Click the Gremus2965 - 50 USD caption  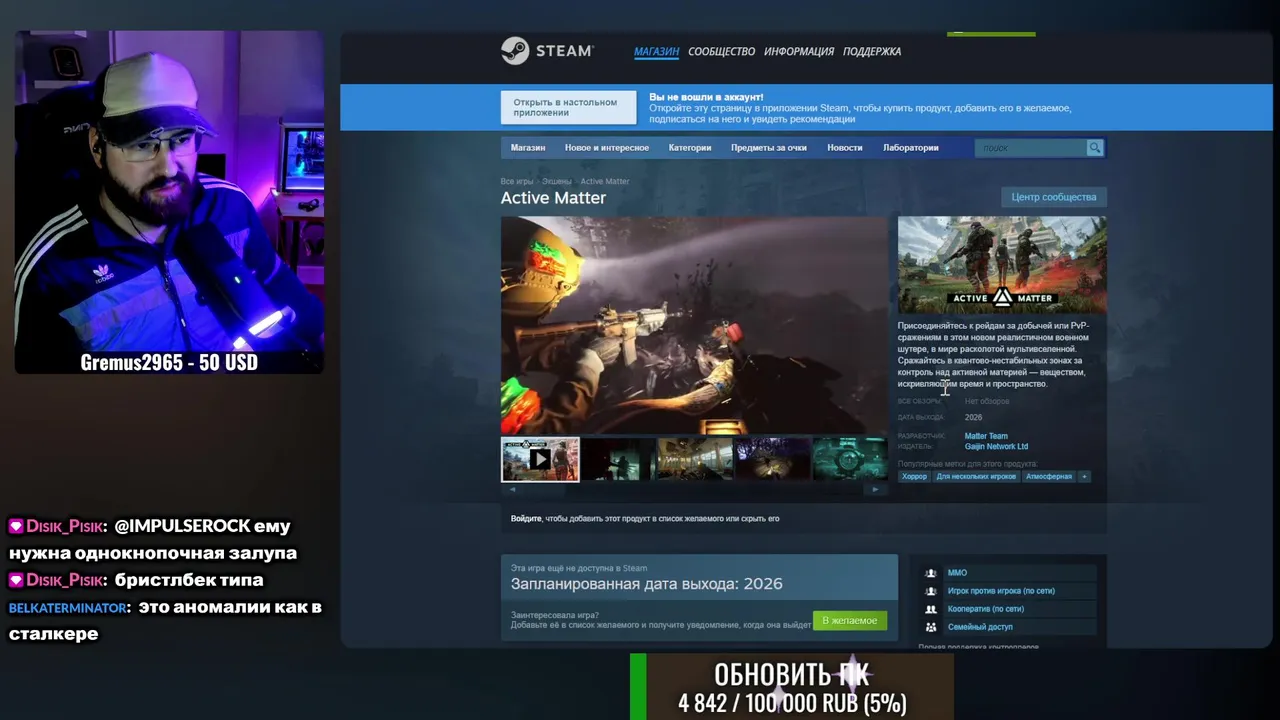point(169,362)
